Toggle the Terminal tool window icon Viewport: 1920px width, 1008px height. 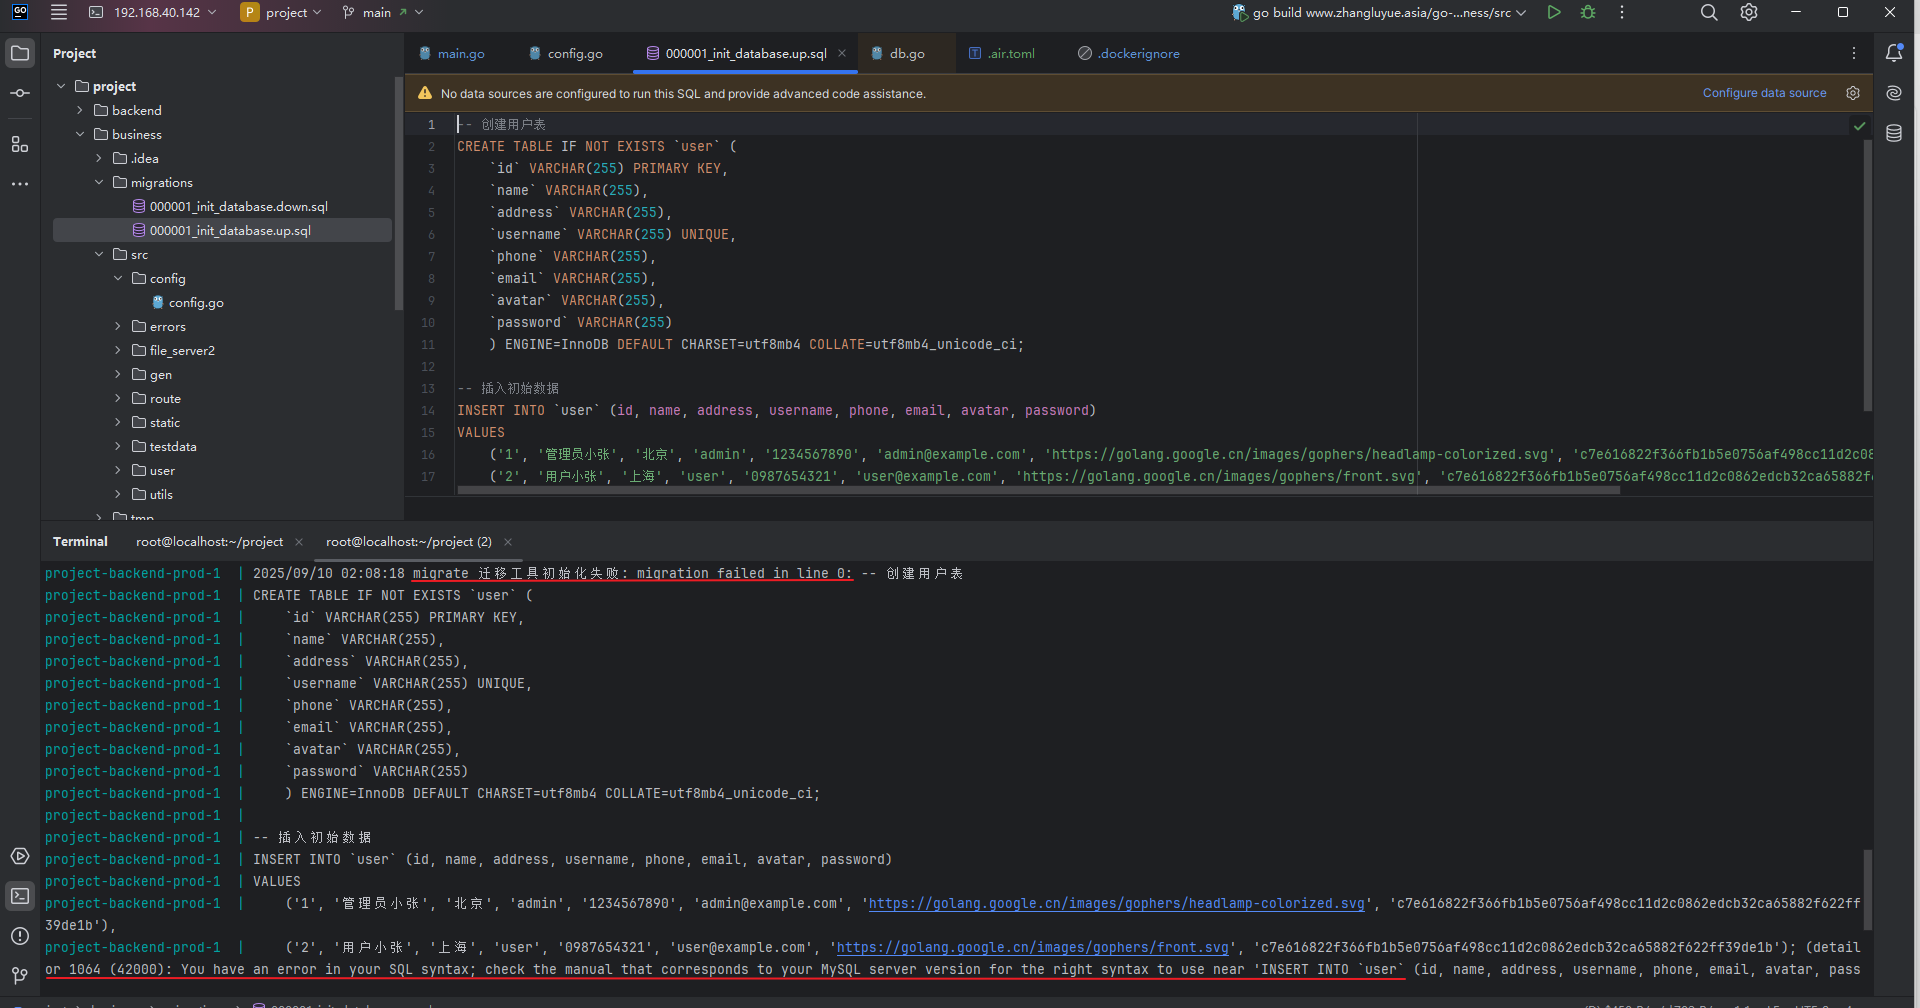coord(20,896)
